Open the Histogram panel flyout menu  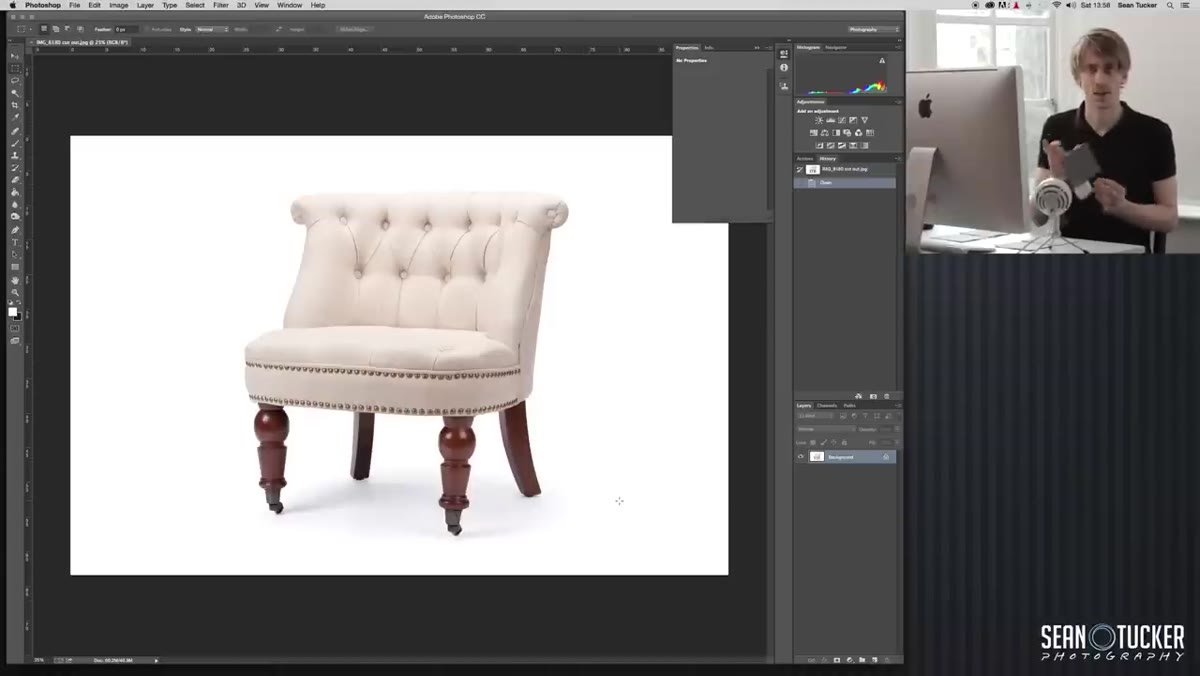898,47
